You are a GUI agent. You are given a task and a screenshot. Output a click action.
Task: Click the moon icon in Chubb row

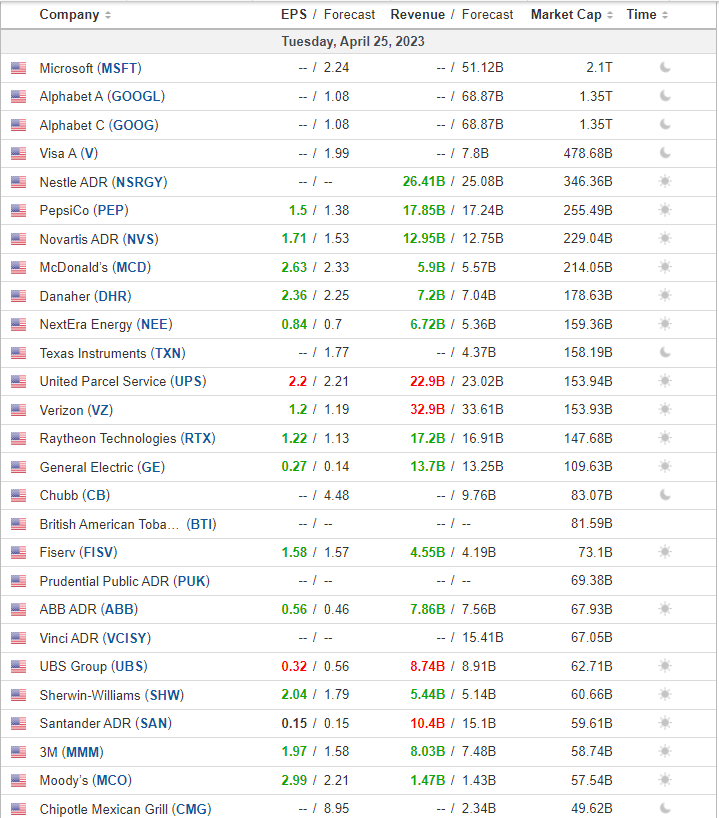[x=665, y=495]
